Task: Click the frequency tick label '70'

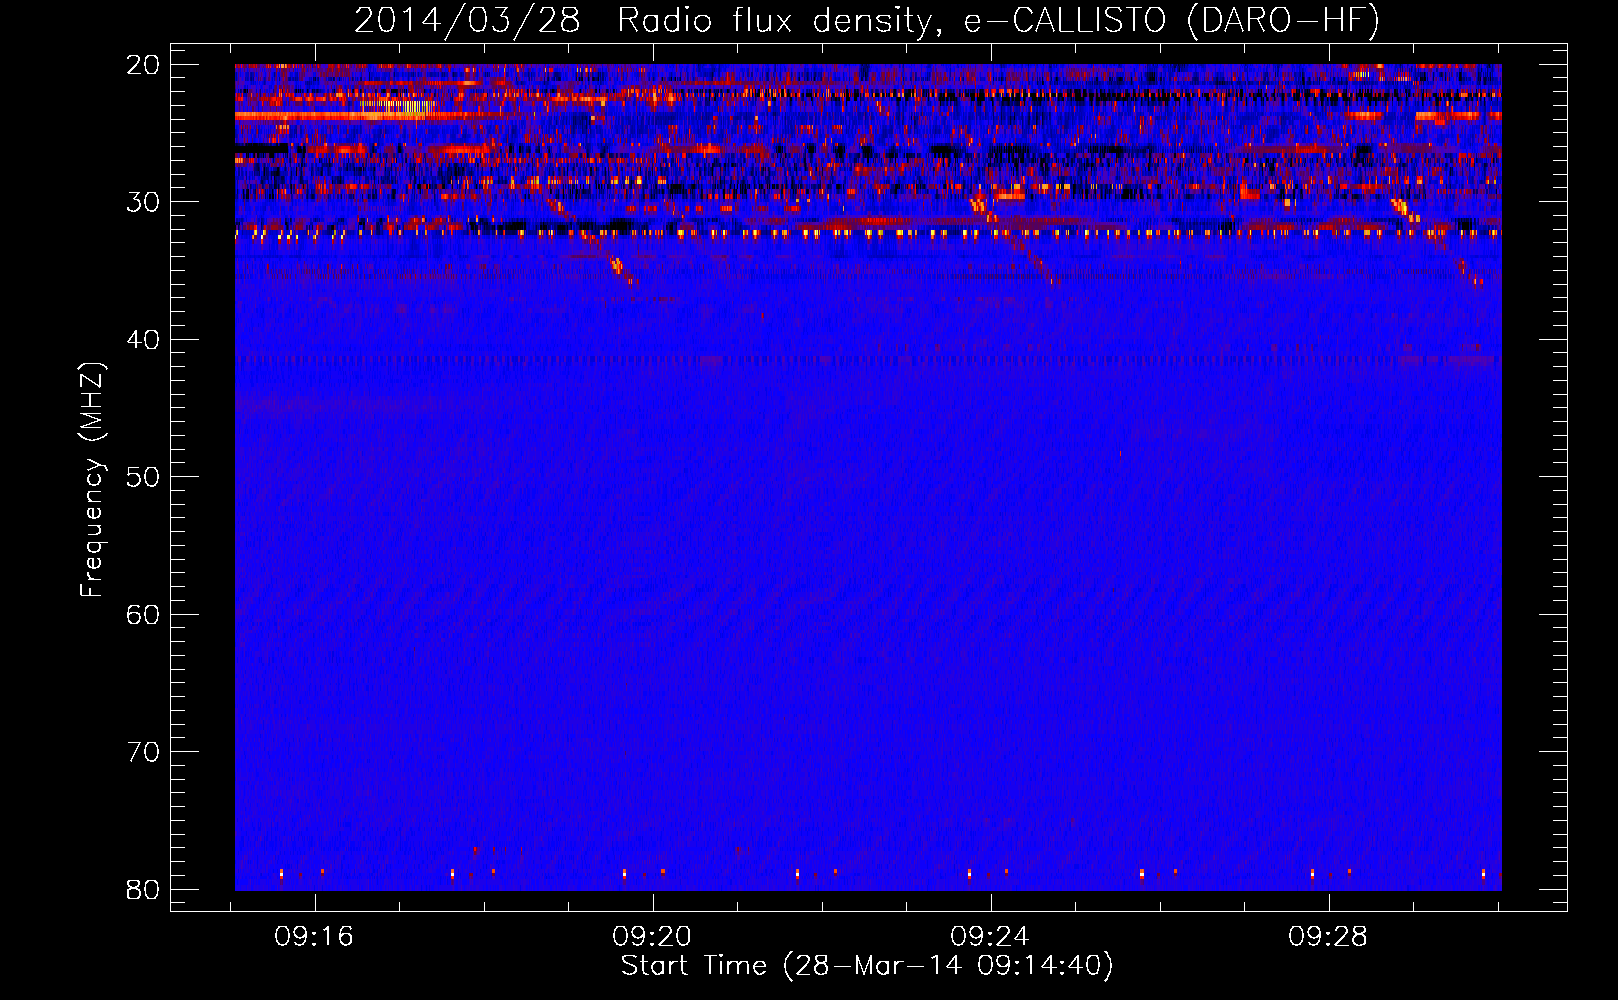Action: click(143, 752)
